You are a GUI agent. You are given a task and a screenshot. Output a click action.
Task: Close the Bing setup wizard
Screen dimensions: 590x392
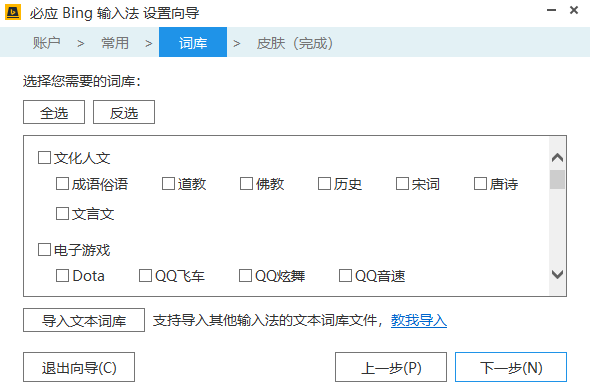tap(574, 10)
